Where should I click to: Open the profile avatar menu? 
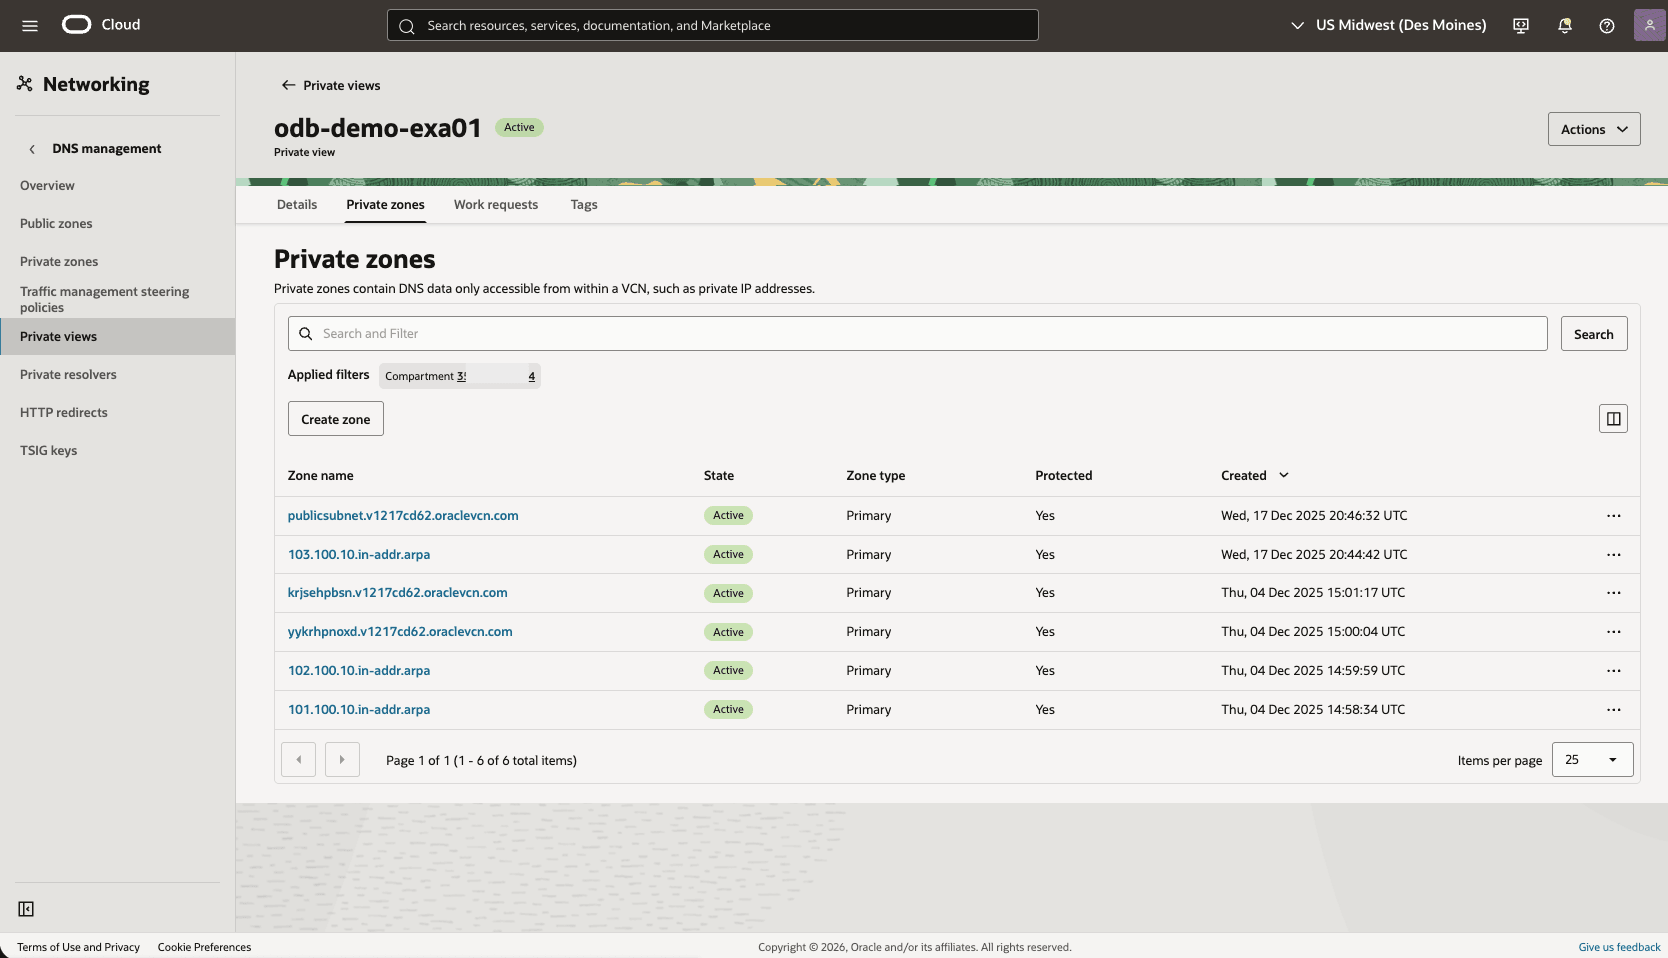(x=1649, y=25)
